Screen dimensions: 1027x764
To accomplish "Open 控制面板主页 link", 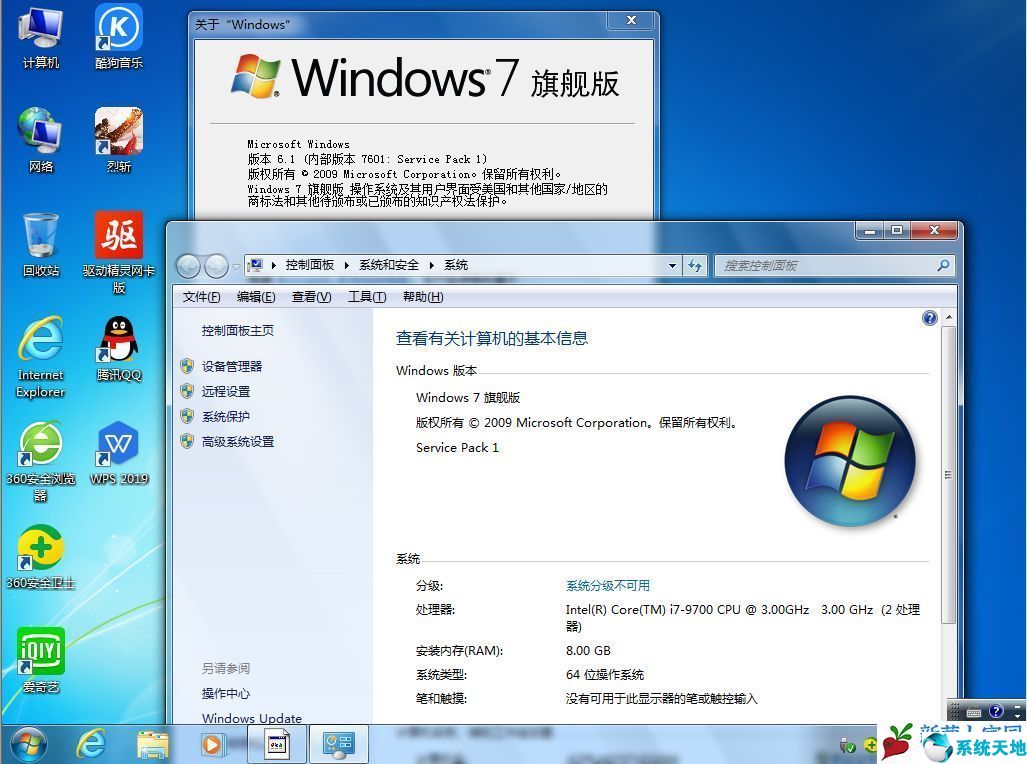I will click(238, 331).
